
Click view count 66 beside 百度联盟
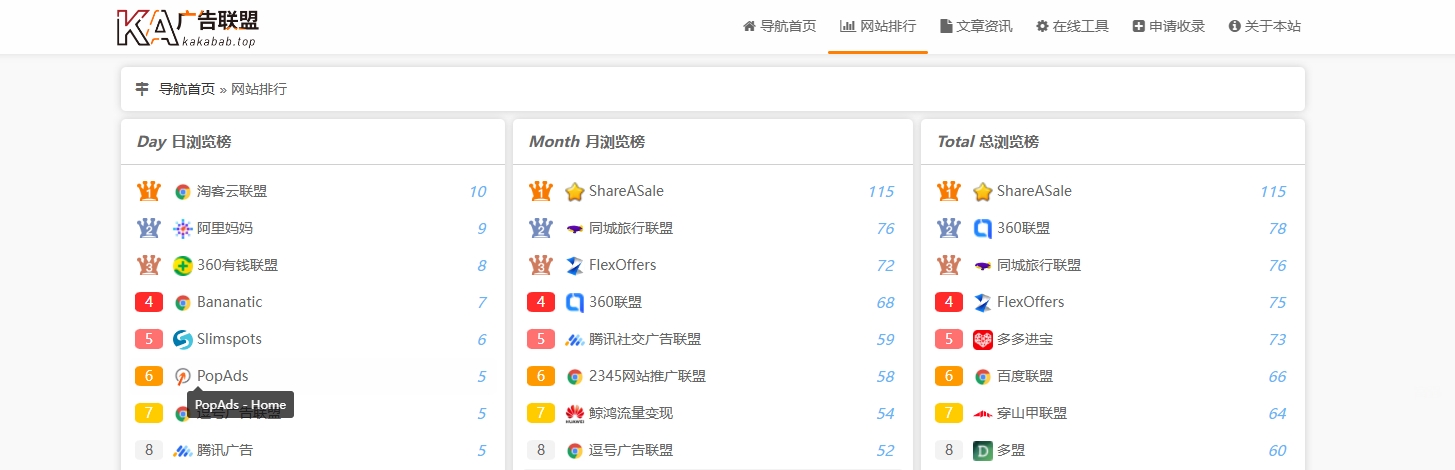click(1277, 377)
